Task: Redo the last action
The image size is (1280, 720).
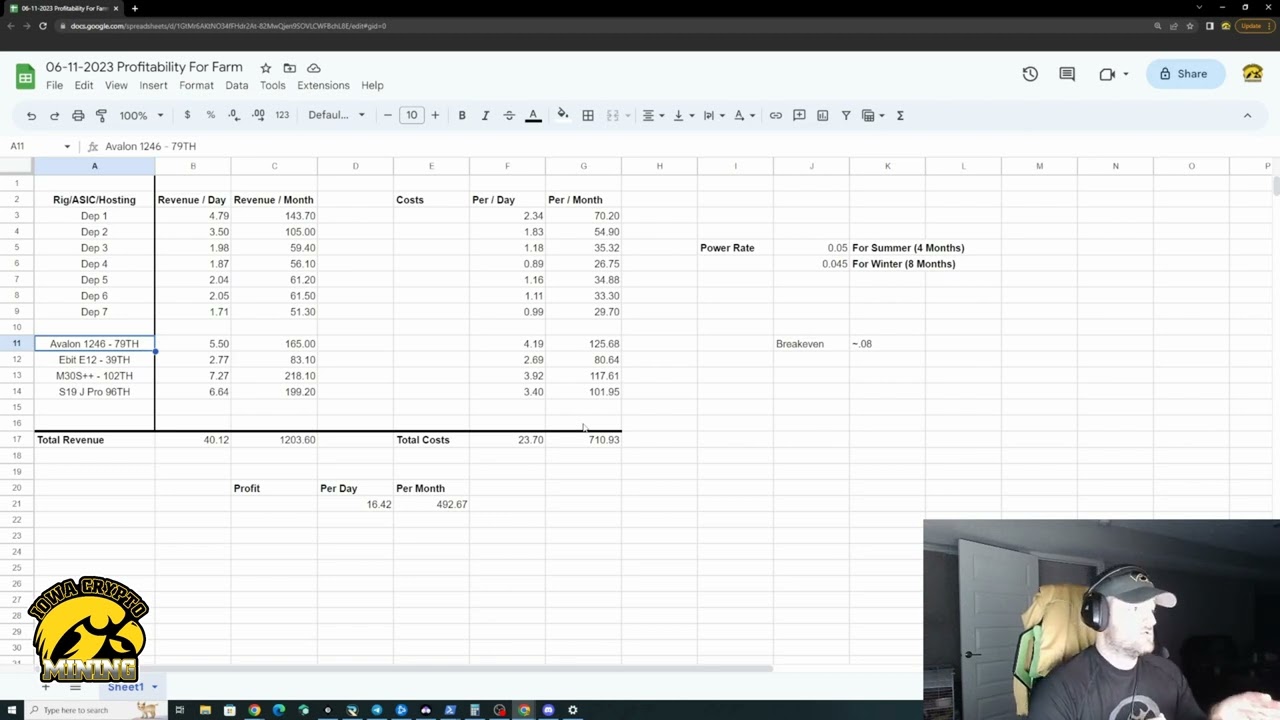Action: pos(54,116)
